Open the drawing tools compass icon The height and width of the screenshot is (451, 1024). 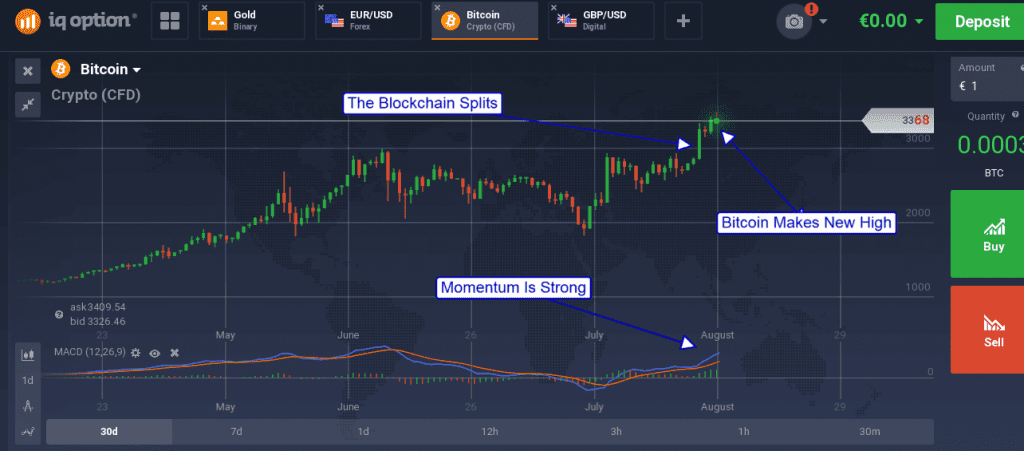point(27,406)
